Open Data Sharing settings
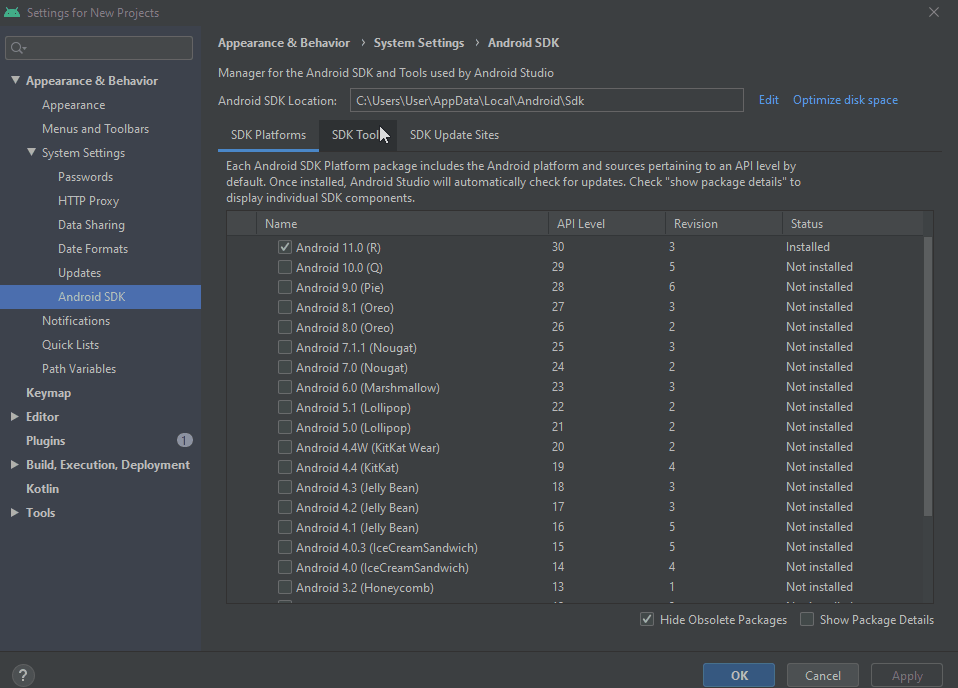 (91, 224)
